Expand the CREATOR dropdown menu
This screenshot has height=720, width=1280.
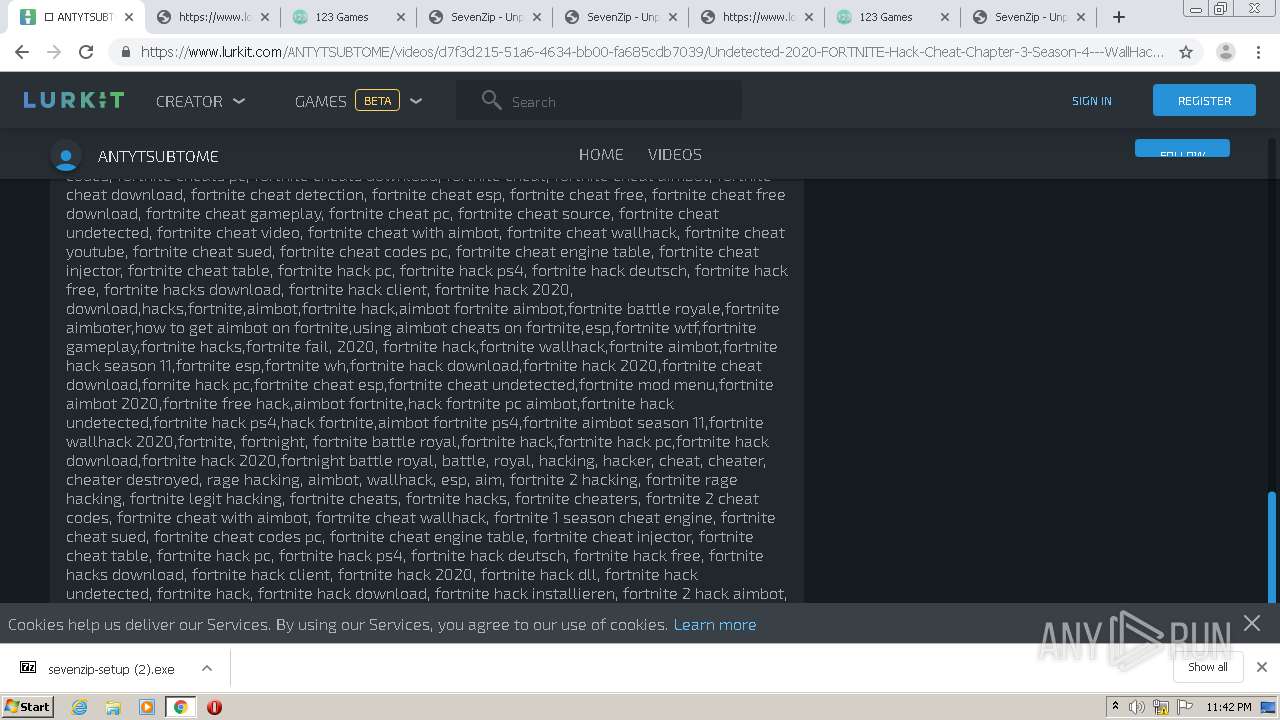(200, 101)
